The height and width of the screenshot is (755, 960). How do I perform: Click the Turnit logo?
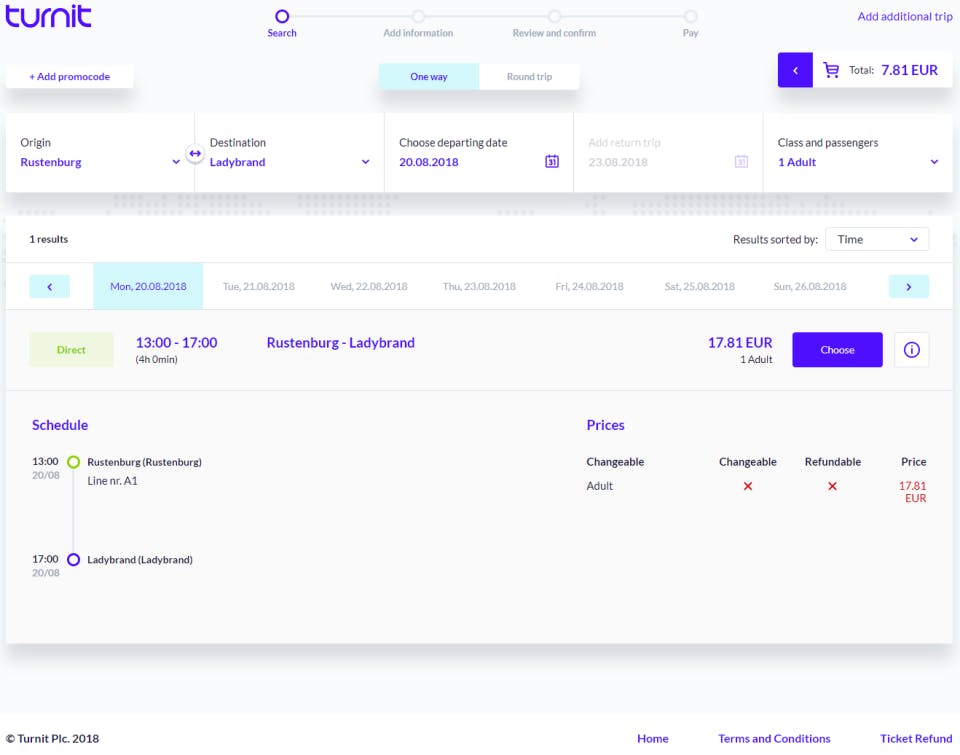point(48,16)
